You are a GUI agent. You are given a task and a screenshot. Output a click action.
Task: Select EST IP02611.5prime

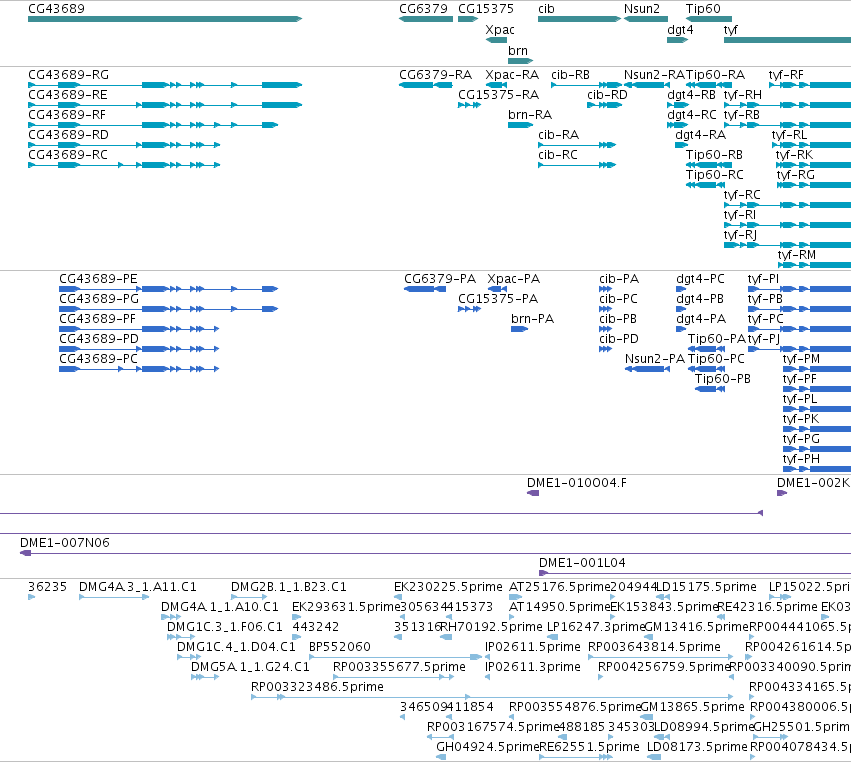(487, 657)
